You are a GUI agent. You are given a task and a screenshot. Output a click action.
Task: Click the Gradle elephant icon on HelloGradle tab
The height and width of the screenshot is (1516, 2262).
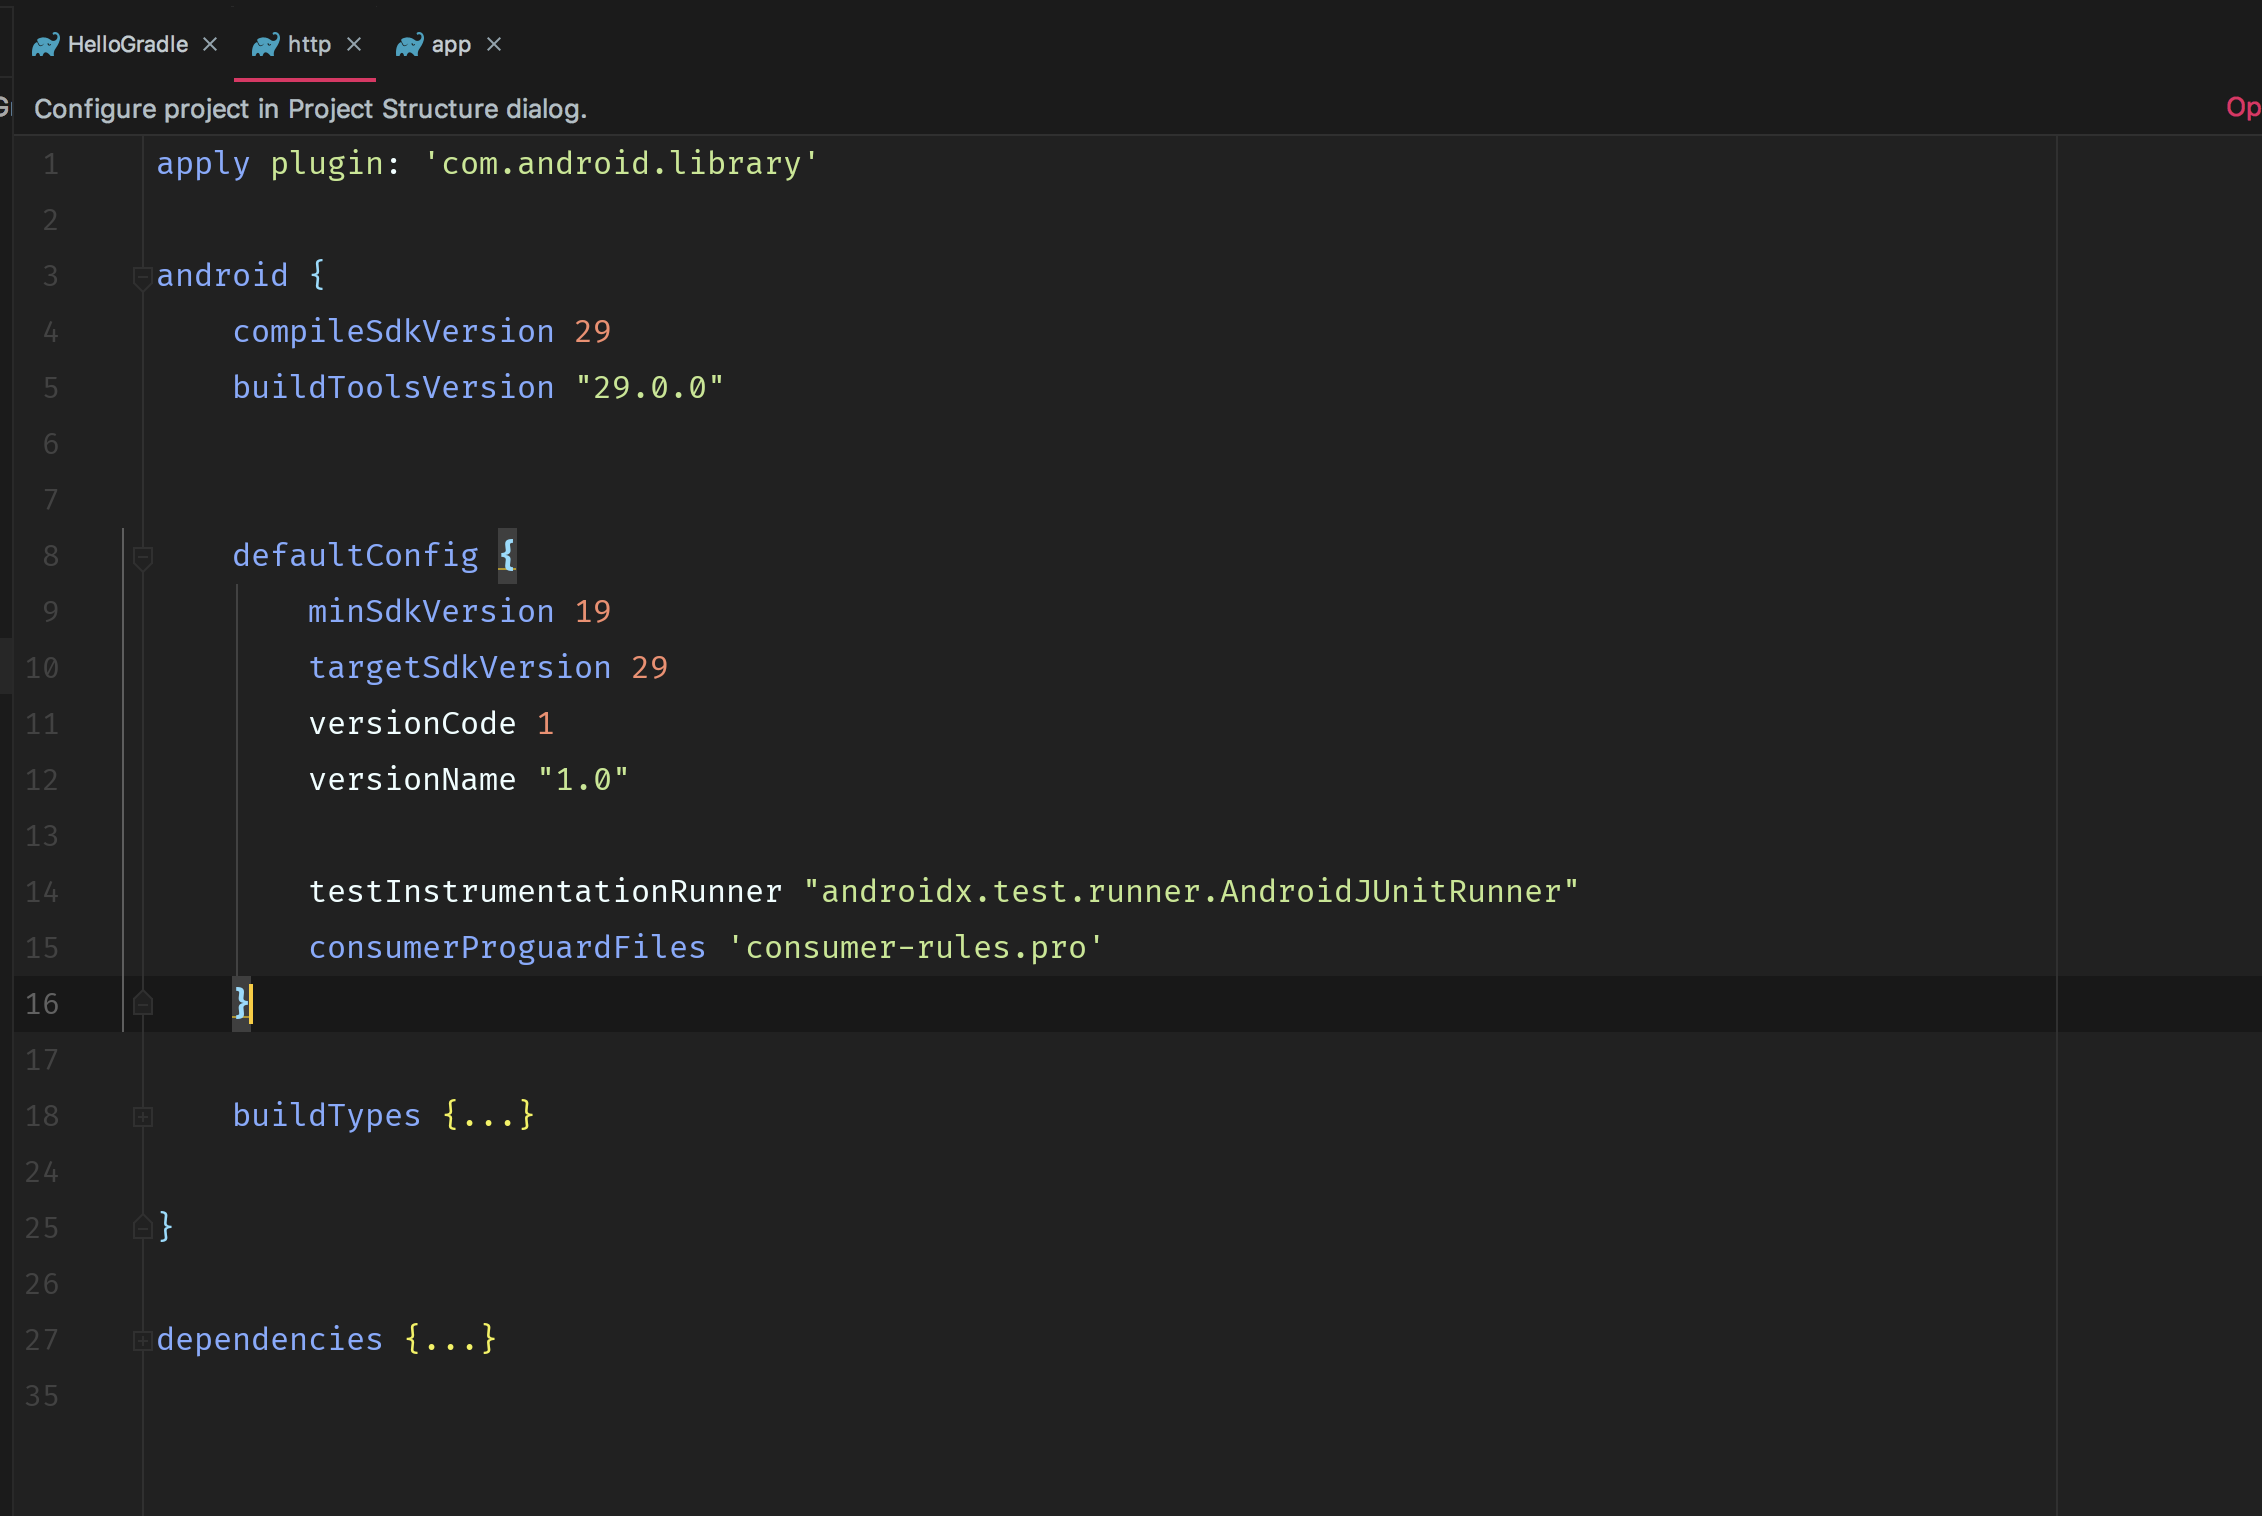point(45,45)
